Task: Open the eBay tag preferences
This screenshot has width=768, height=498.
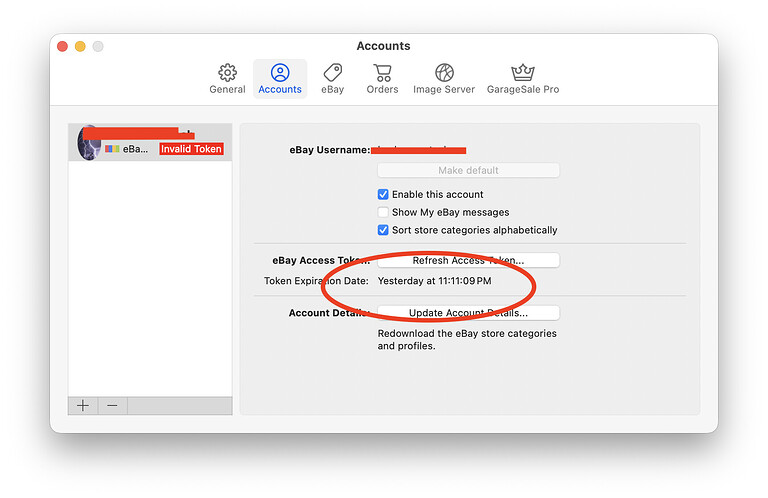Action: (x=333, y=79)
